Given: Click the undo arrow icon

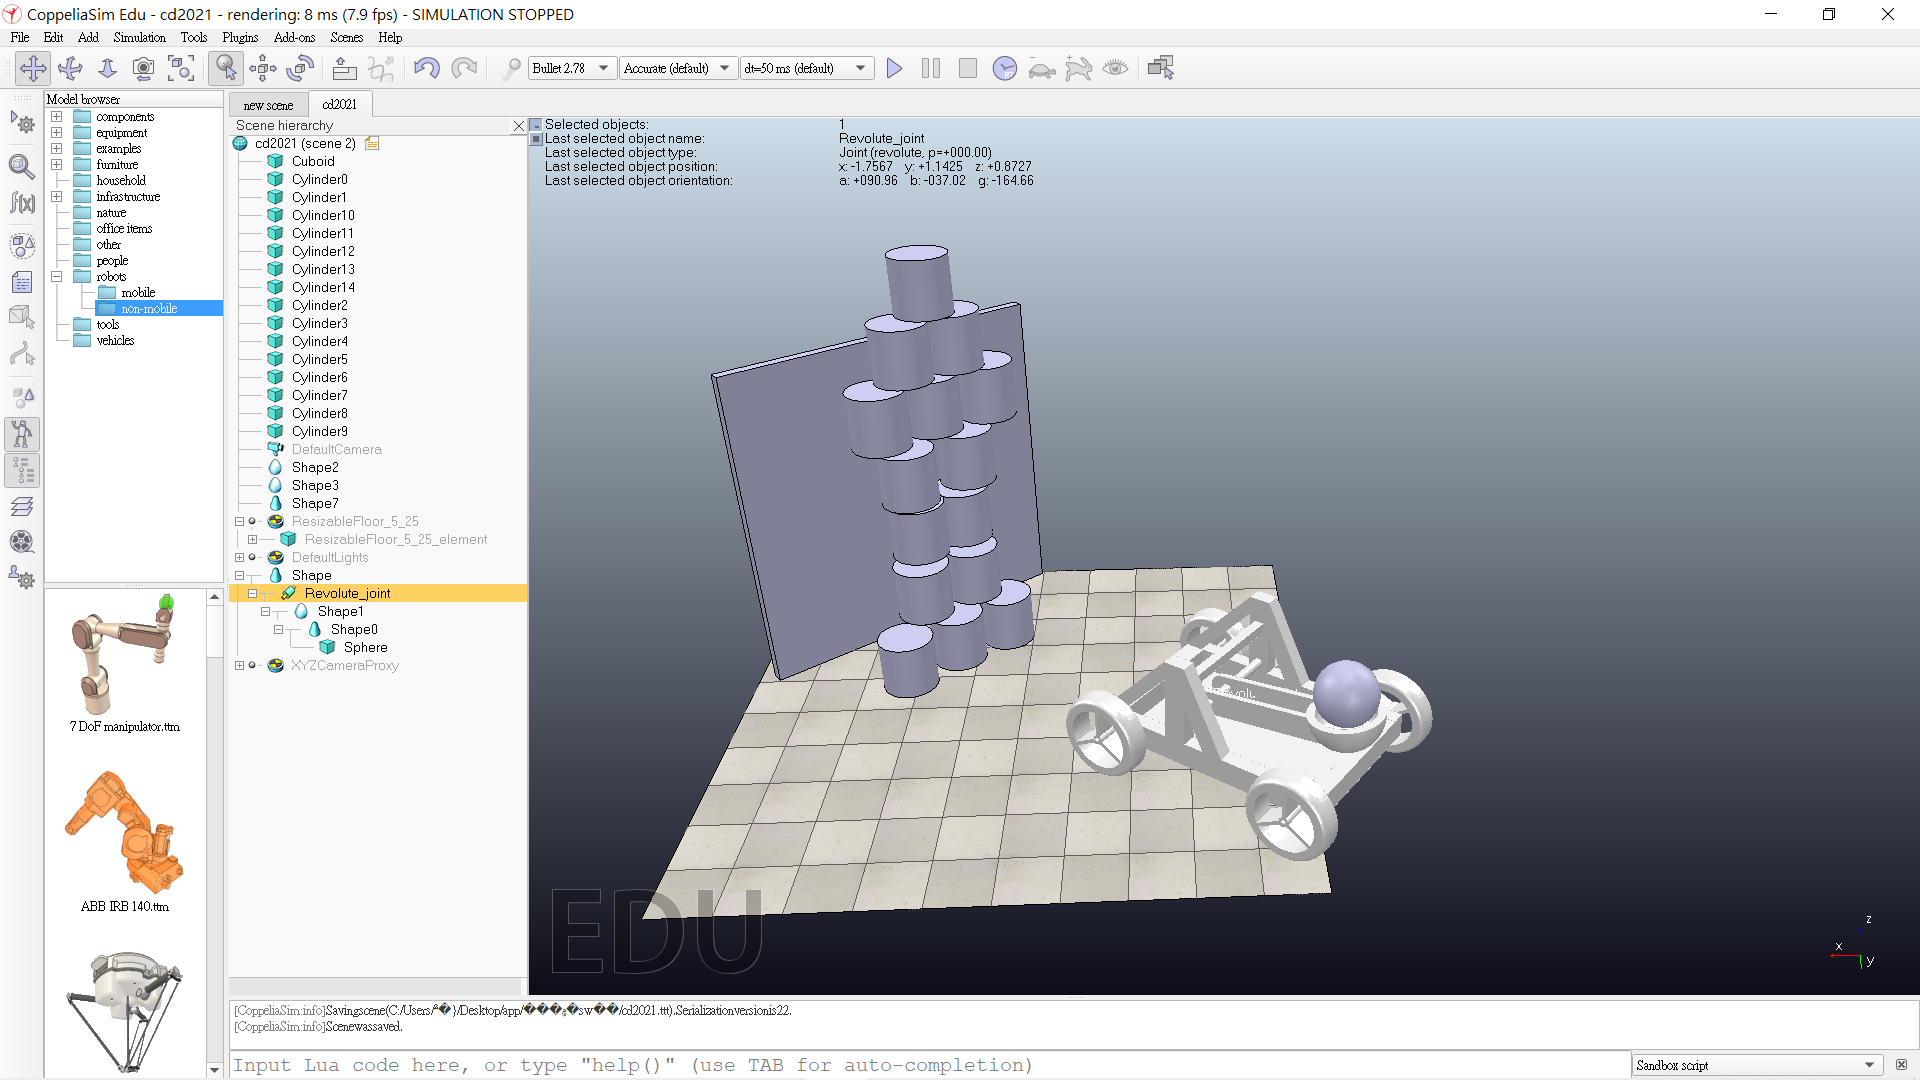Looking at the screenshot, I should pyautogui.click(x=427, y=68).
